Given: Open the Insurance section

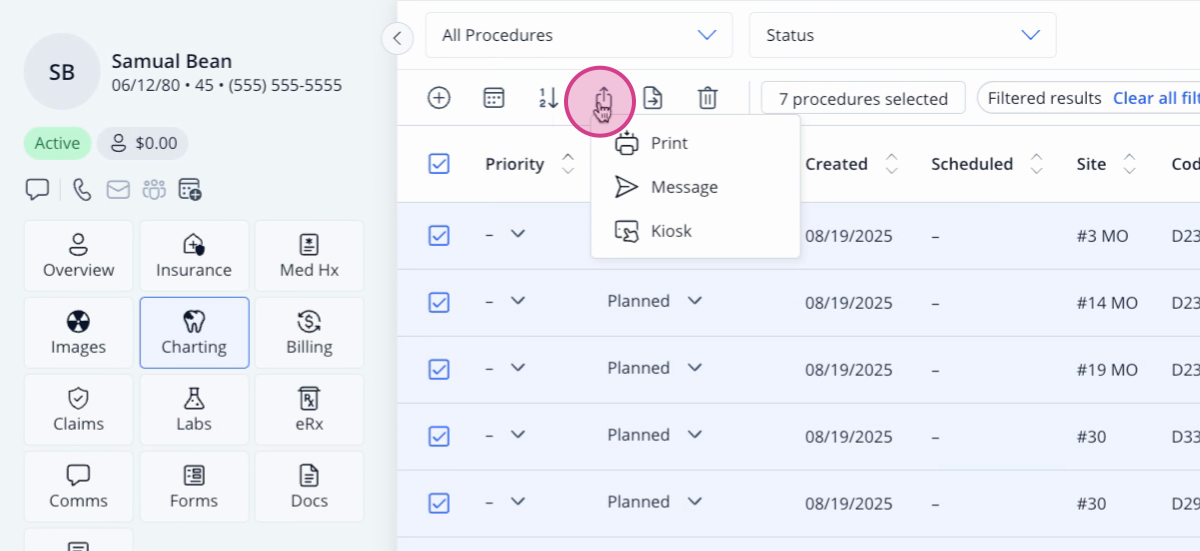Looking at the screenshot, I should coord(194,256).
